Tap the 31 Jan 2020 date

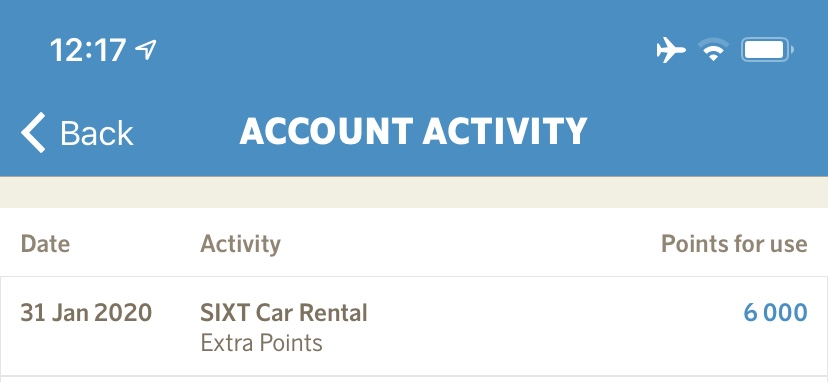(86, 313)
